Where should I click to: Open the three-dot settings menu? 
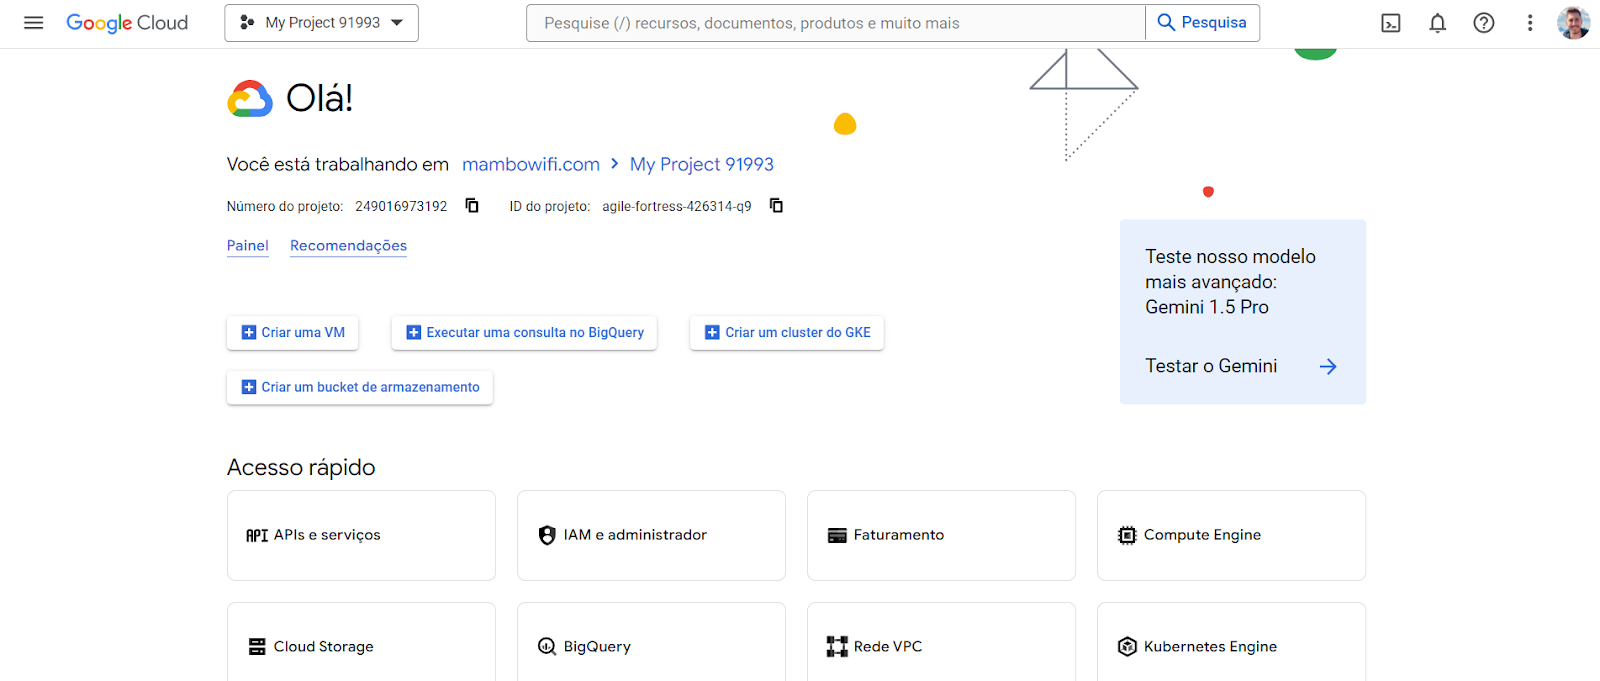(x=1530, y=23)
